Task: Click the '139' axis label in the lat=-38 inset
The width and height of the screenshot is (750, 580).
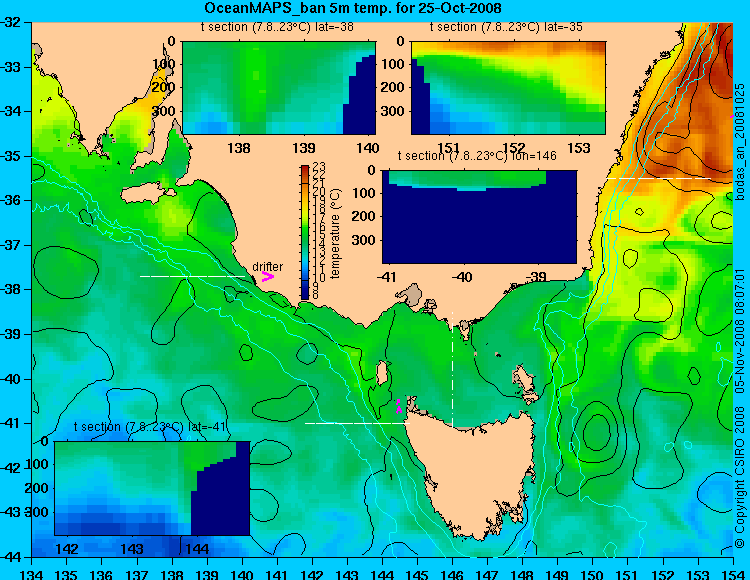Action: coord(304,148)
